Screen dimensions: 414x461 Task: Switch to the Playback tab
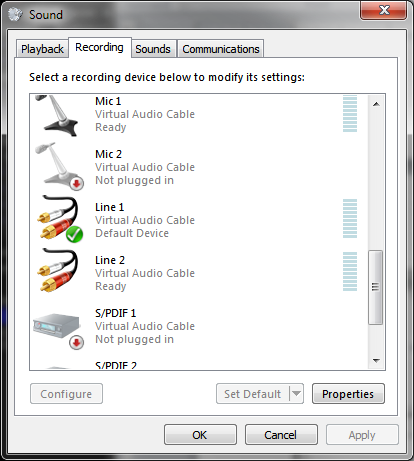pyautogui.click(x=42, y=49)
